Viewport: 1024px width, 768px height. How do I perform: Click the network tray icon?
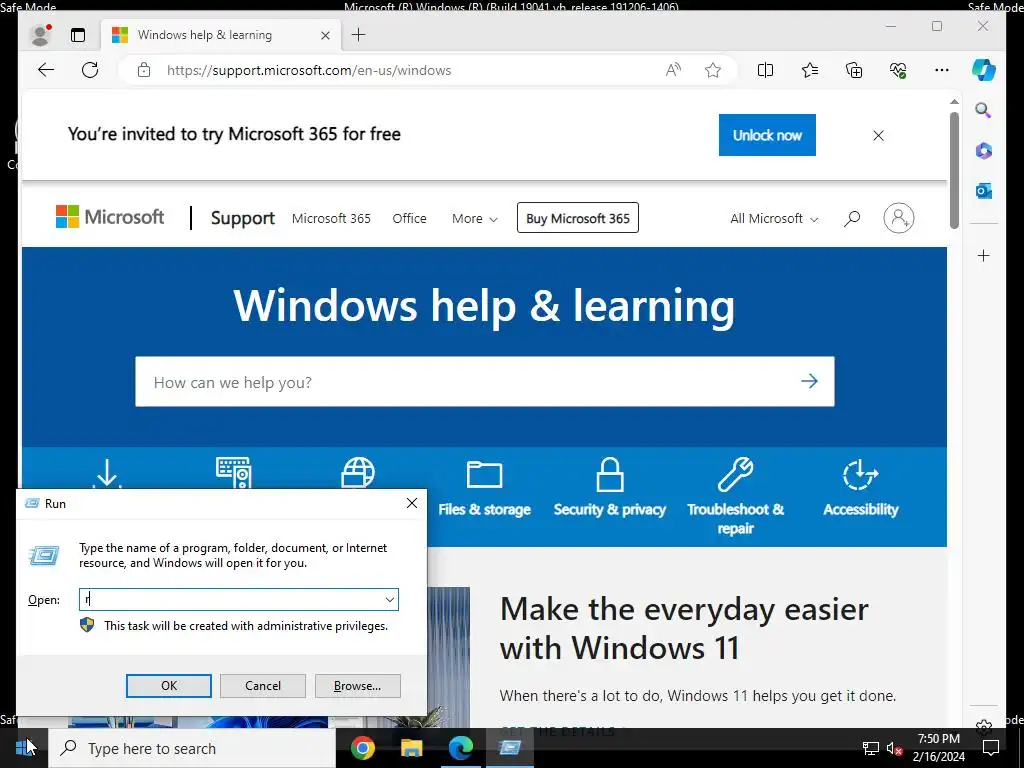[x=871, y=748]
